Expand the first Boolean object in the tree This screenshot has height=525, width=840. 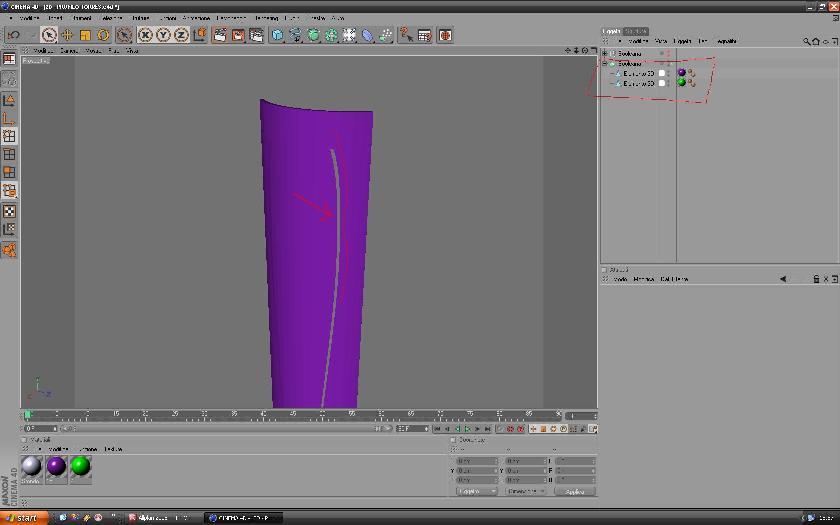point(605,54)
